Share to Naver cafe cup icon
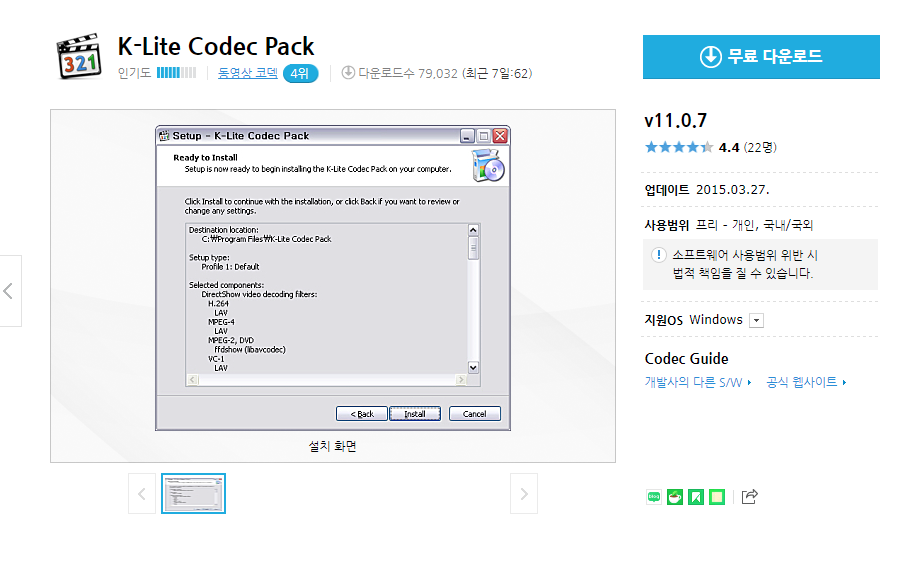 (675, 497)
